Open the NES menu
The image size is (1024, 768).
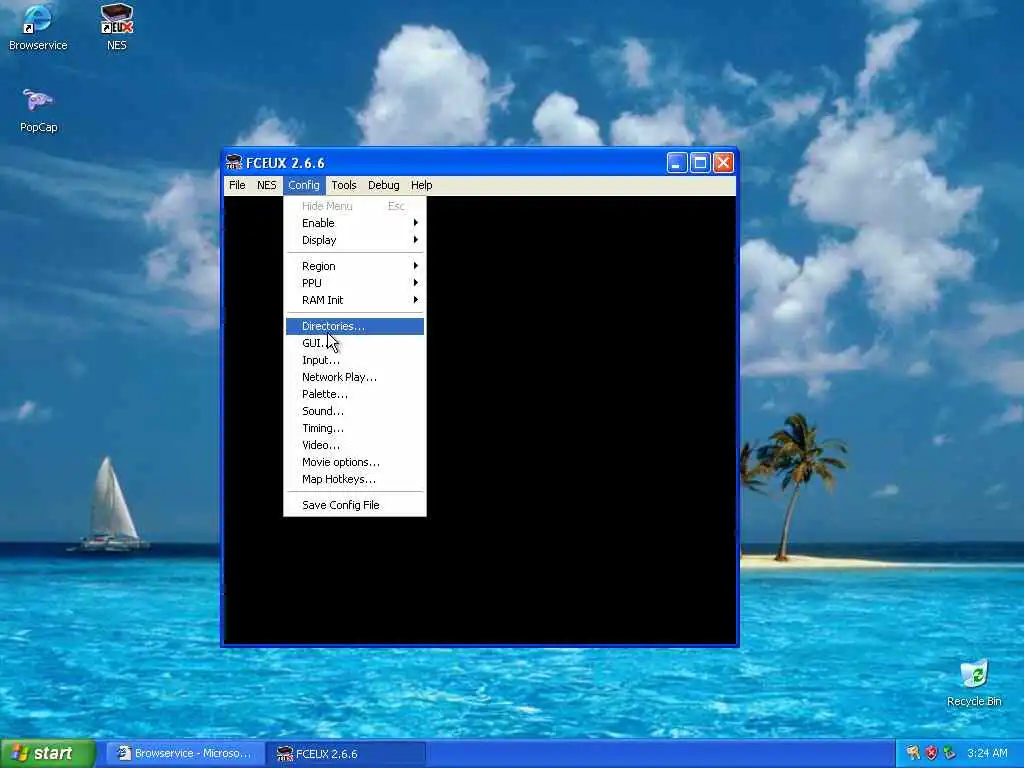pyautogui.click(x=266, y=185)
